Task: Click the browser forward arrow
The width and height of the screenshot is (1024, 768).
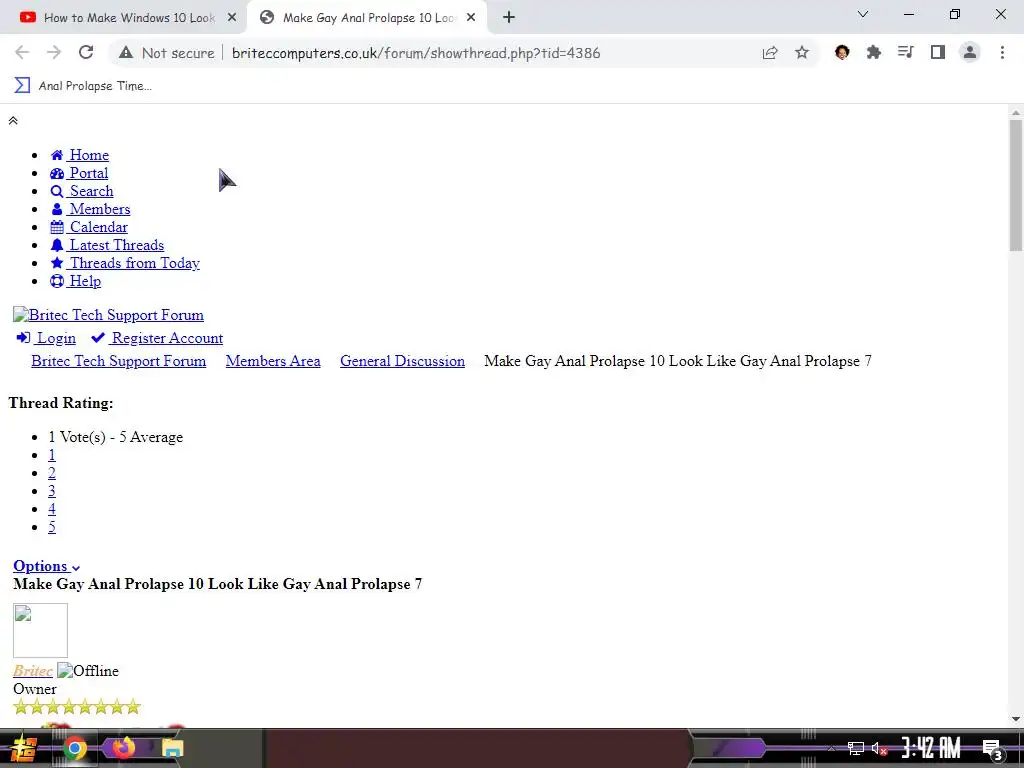Action: coord(54,53)
